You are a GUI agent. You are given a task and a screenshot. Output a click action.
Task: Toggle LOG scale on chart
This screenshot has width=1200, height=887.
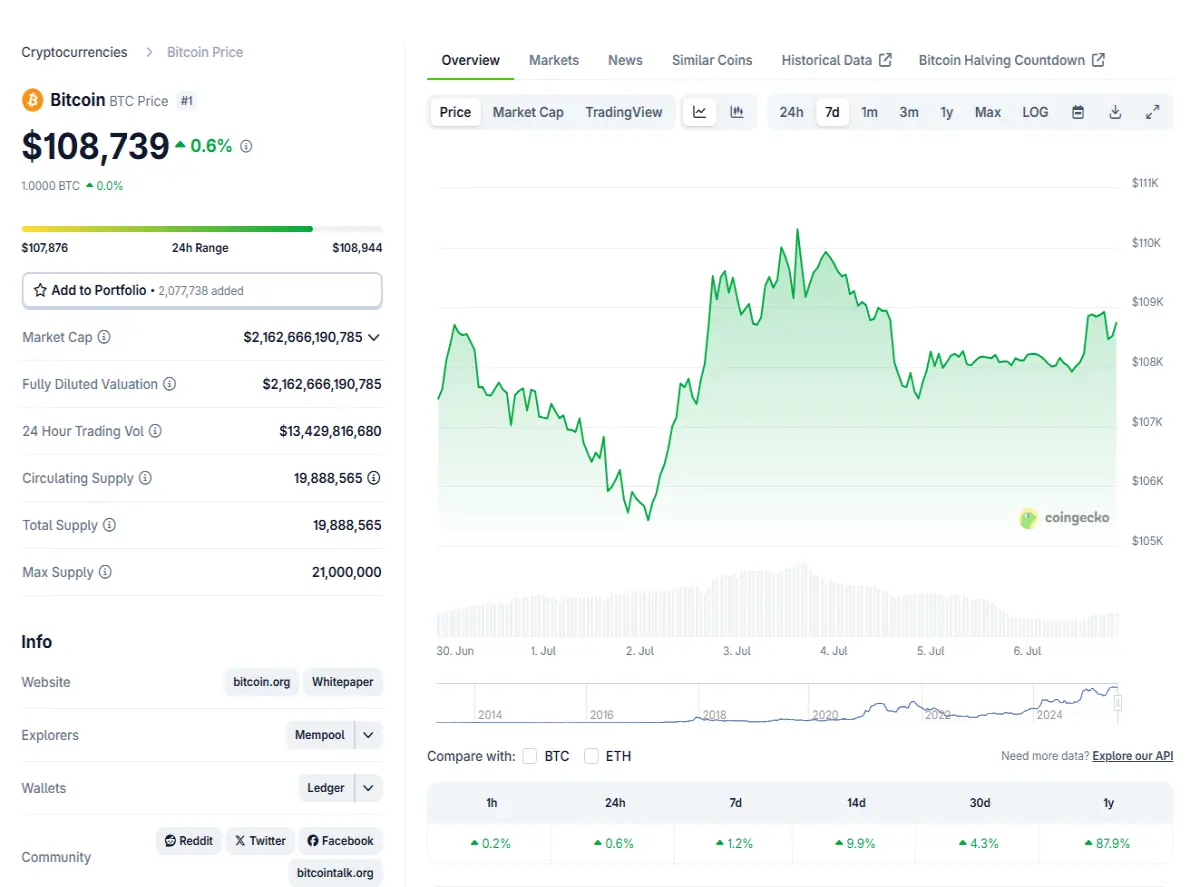click(1035, 112)
